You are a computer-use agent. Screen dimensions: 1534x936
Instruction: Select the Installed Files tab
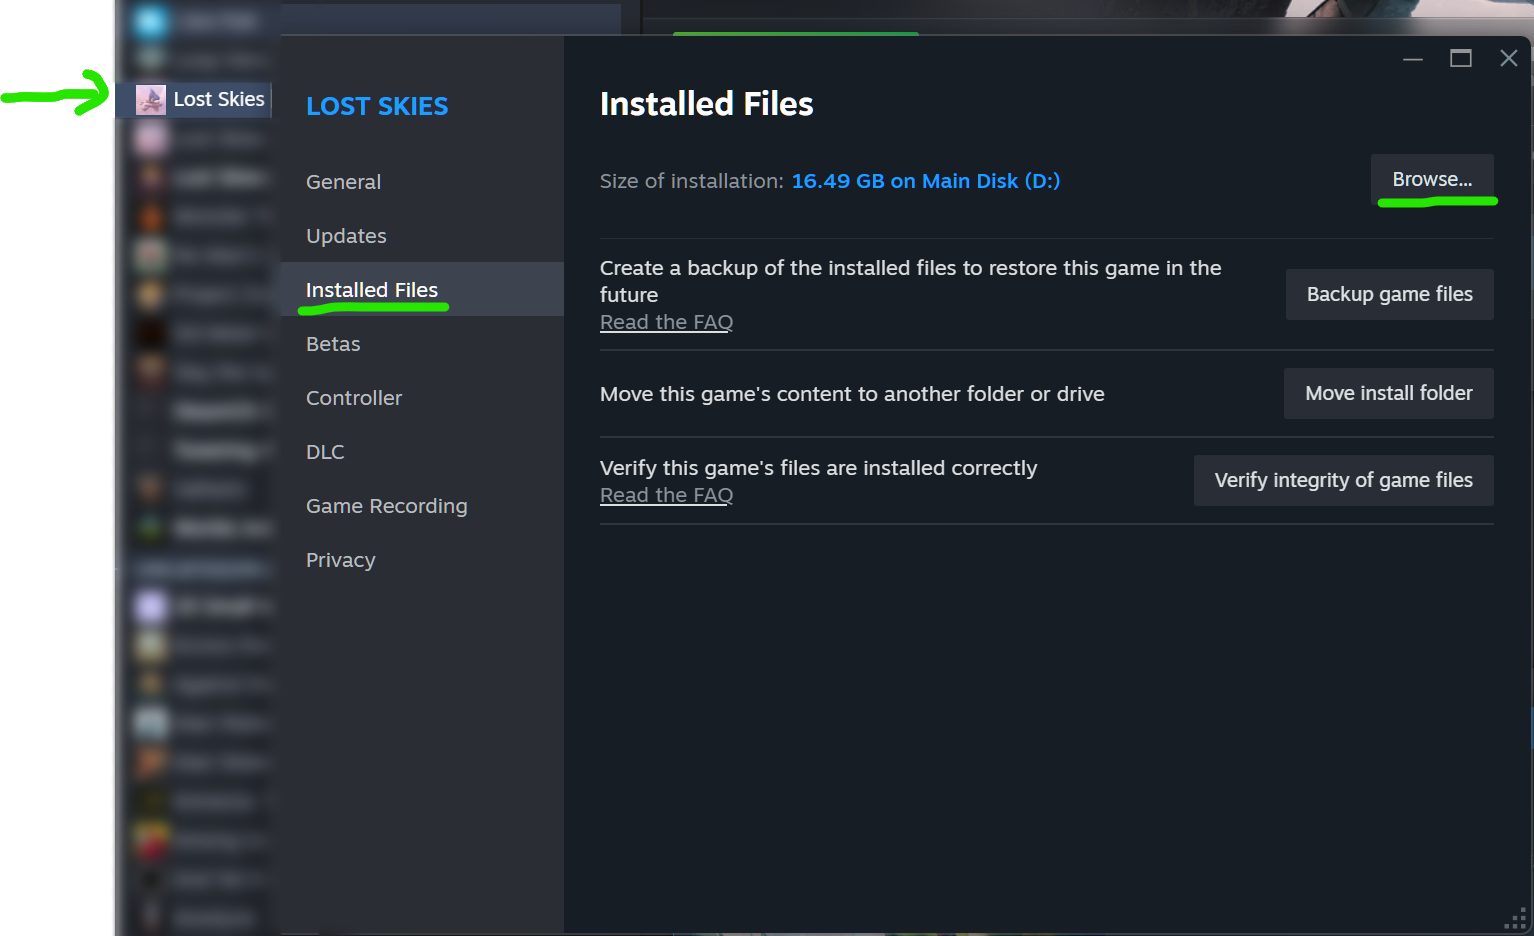point(422,290)
